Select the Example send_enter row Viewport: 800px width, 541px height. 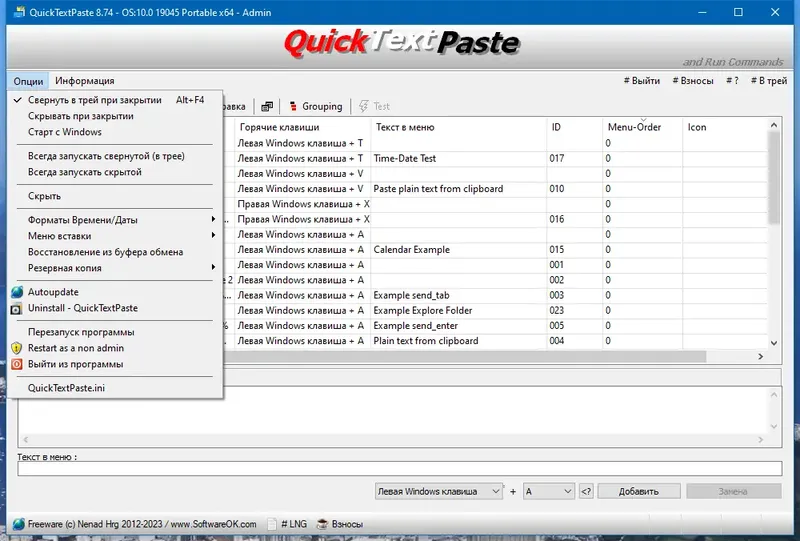pos(494,326)
